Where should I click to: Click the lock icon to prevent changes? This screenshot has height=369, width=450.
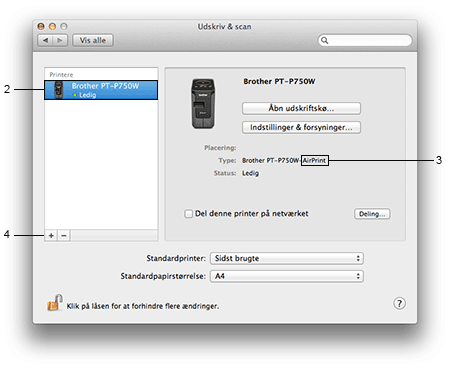pyautogui.click(x=55, y=302)
